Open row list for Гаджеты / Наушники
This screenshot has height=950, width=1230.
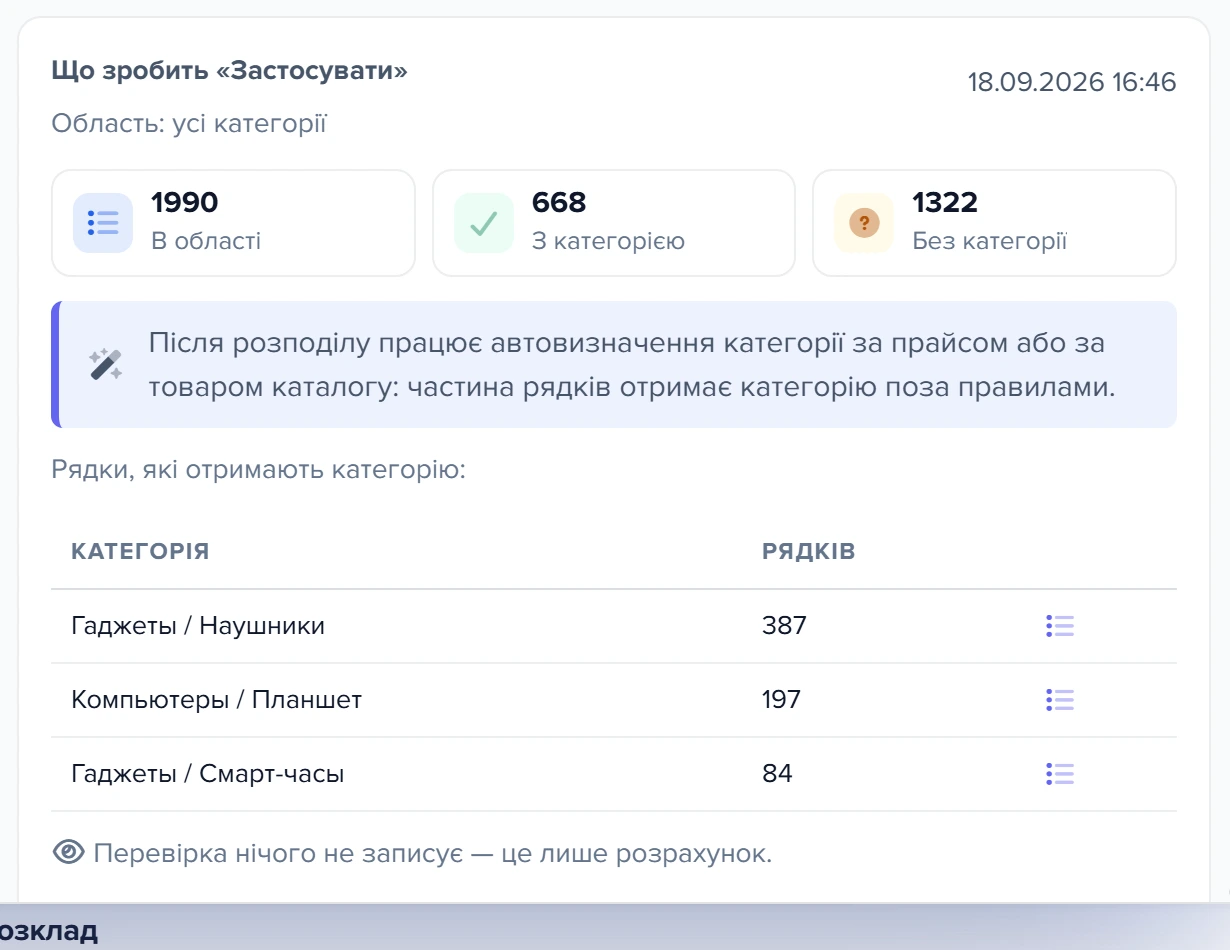1060,626
